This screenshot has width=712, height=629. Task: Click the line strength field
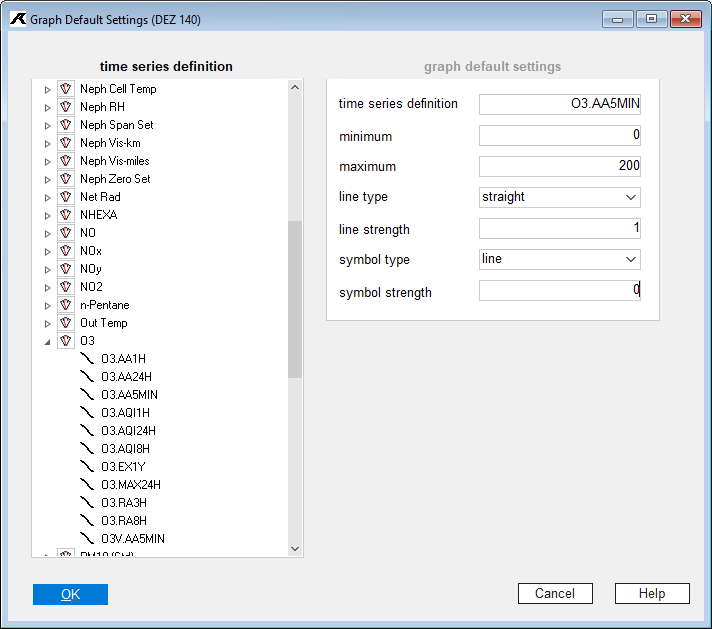pos(559,228)
